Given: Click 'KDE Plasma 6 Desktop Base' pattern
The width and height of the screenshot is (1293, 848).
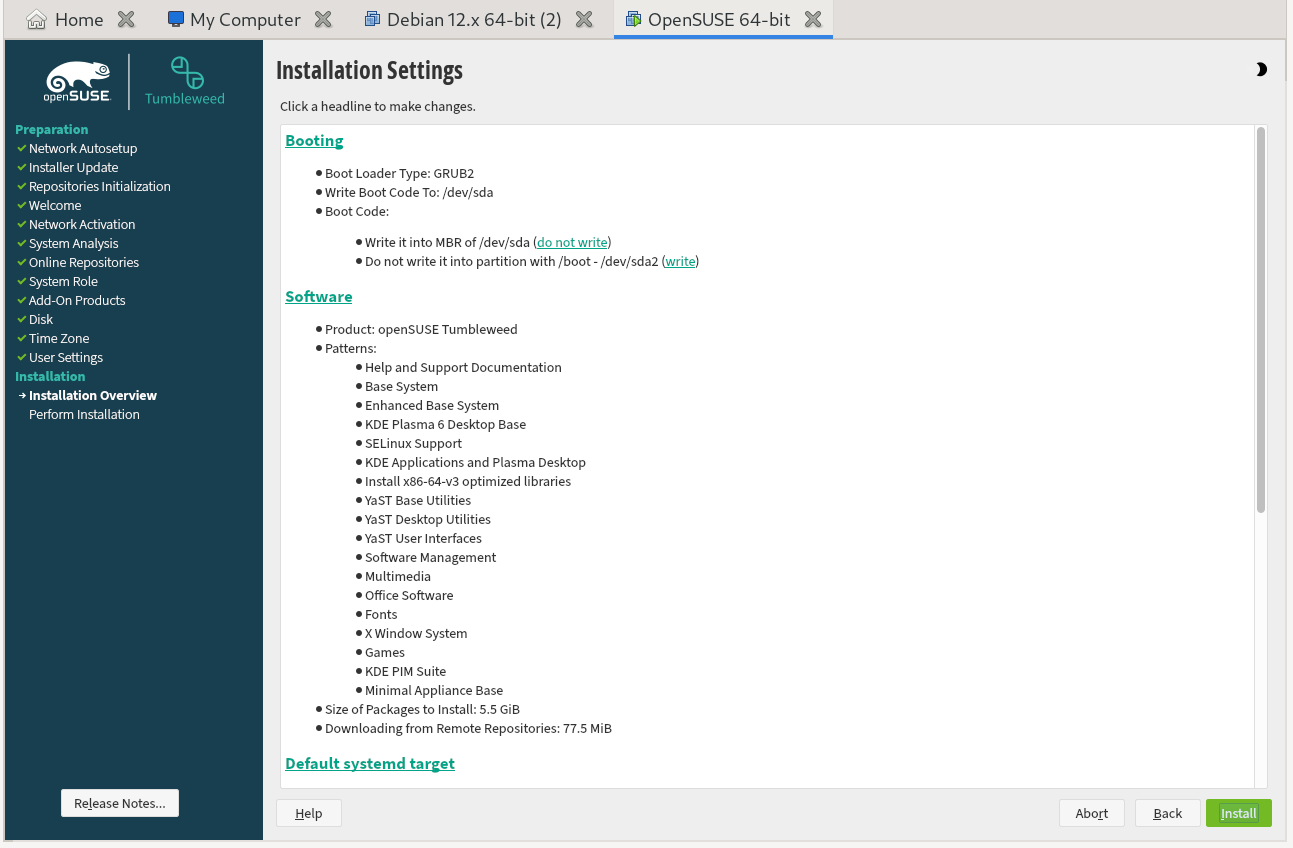Looking at the screenshot, I should pos(445,425).
